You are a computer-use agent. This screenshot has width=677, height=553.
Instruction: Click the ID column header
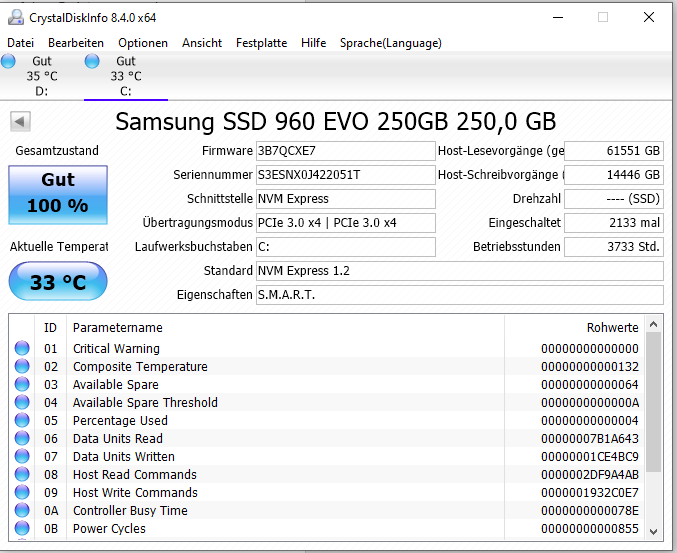click(x=50, y=328)
